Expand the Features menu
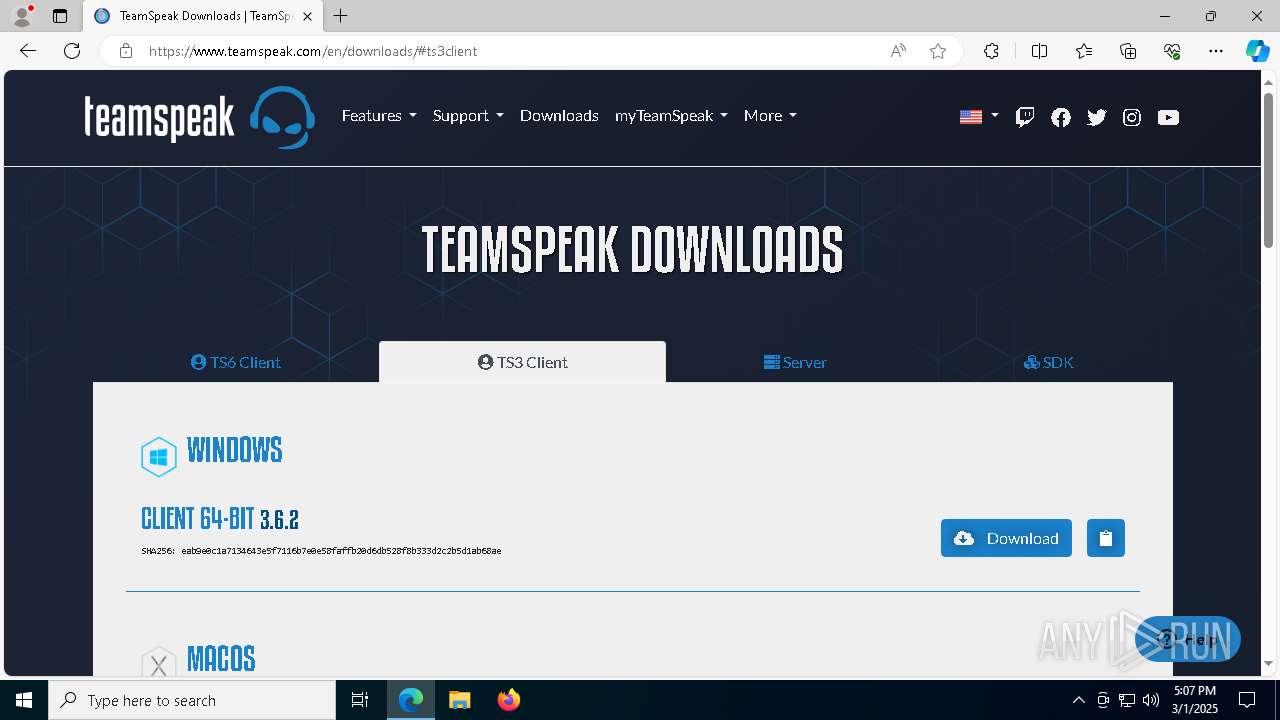1280x720 pixels. click(x=379, y=116)
